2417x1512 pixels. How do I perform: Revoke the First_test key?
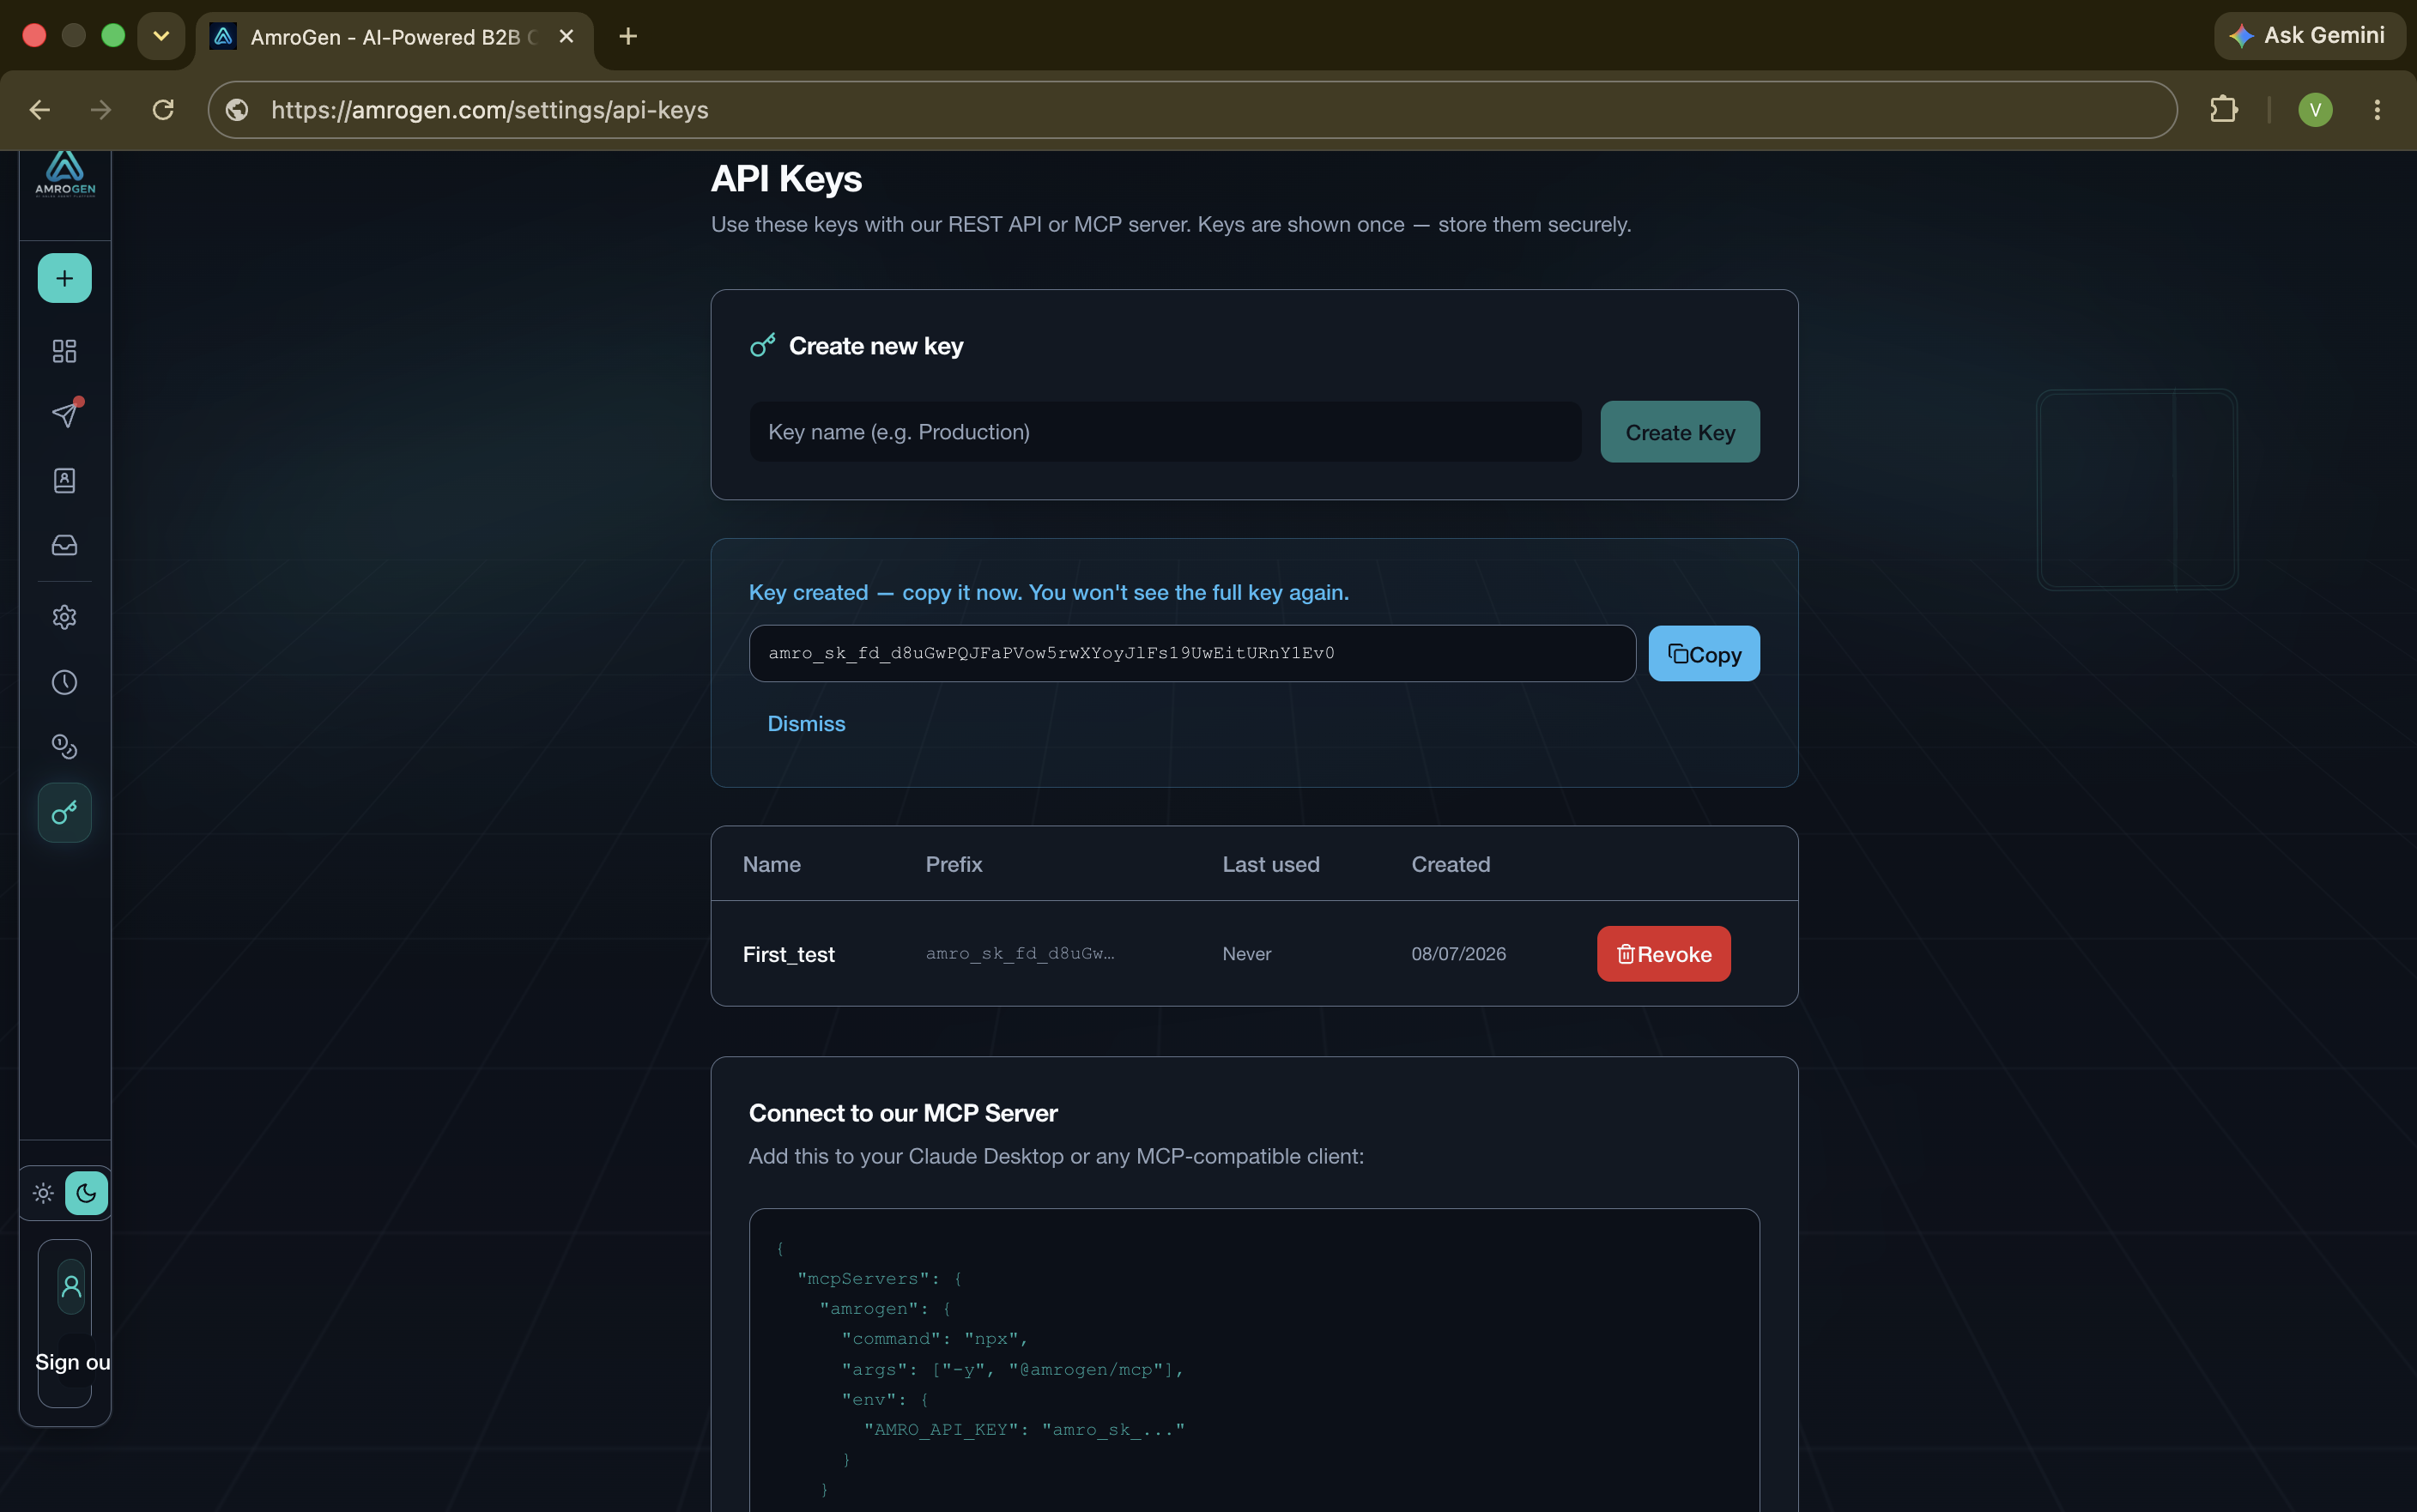pyautogui.click(x=1664, y=954)
